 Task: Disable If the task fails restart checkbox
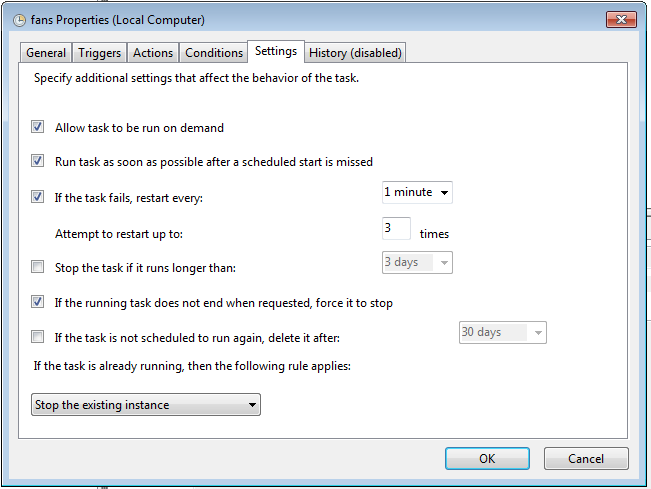tap(37, 196)
